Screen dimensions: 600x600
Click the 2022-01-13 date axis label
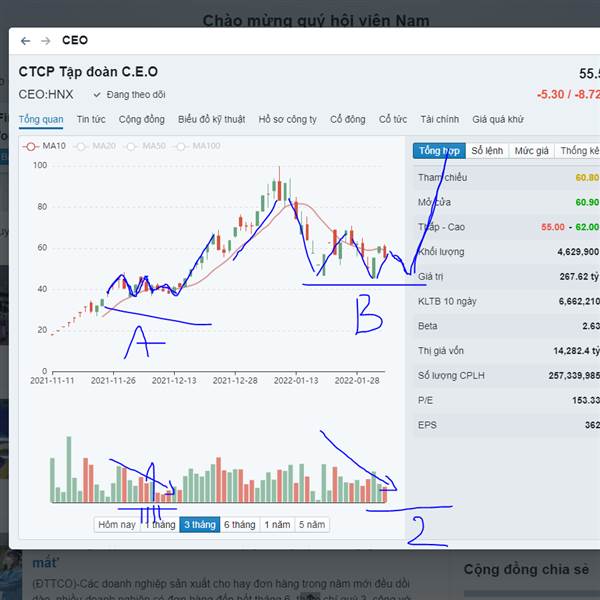296,381
